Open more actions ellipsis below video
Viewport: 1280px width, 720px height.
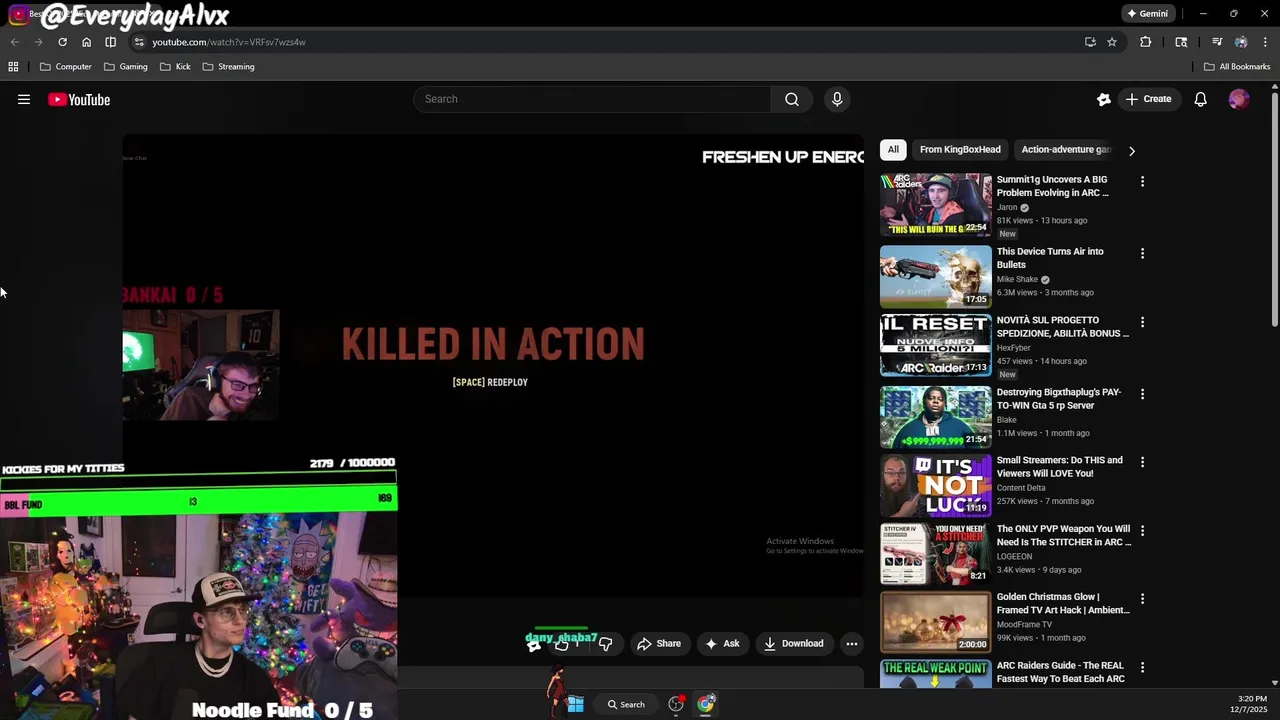pos(851,644)
